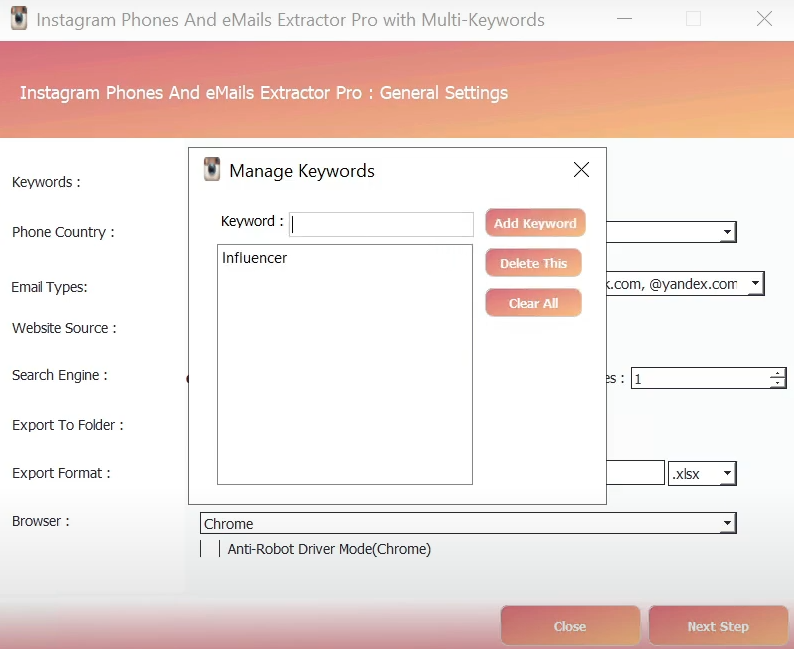Increase the pages value with up arrow
Image resolution: width=794 pixels, height=649 pixels.
coord(778,374)
